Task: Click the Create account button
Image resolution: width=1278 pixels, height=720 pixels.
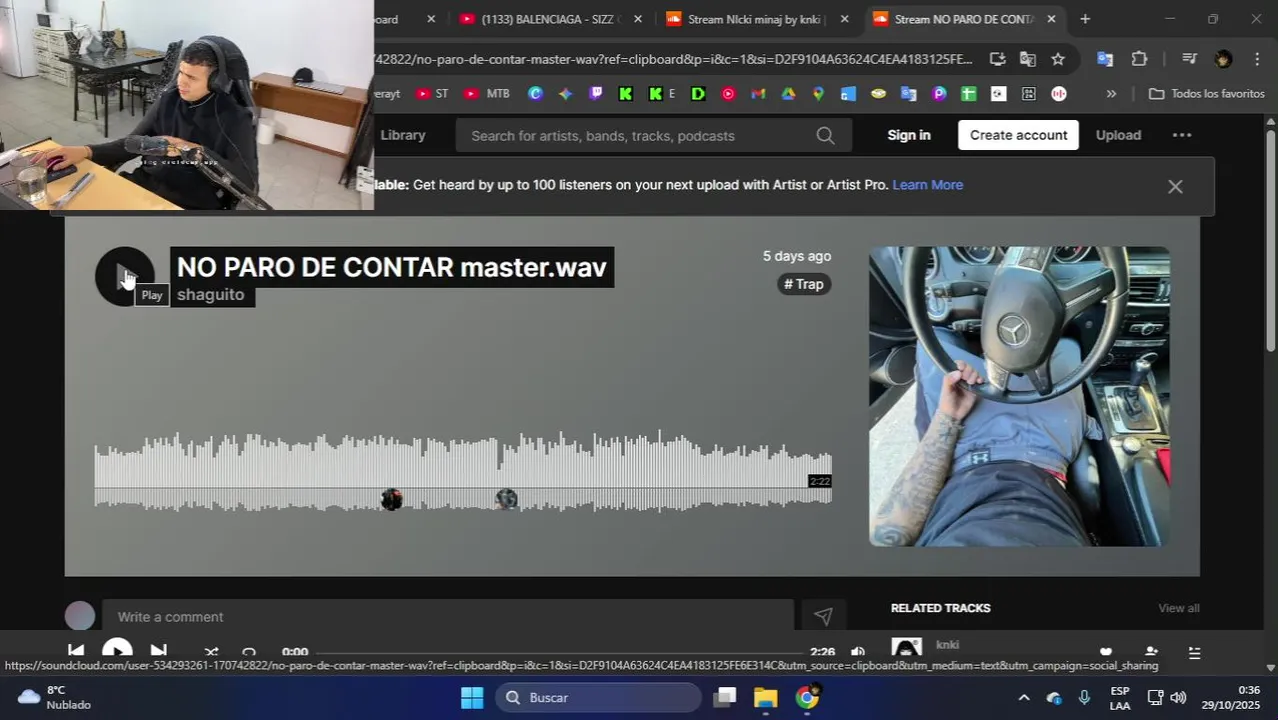Action: click(1018, 135)
